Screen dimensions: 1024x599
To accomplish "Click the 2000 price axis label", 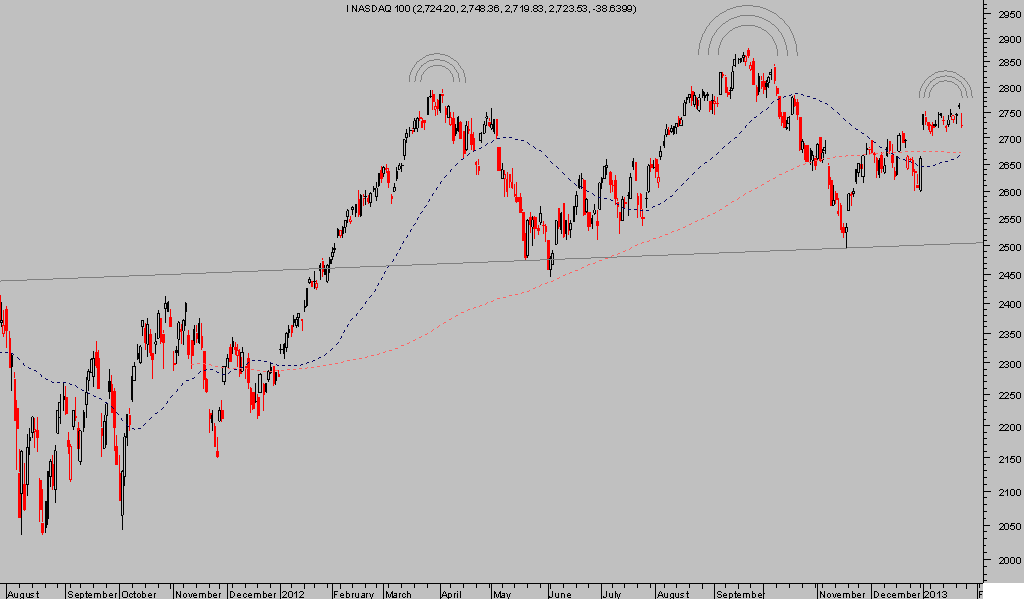I will 1001,561.
